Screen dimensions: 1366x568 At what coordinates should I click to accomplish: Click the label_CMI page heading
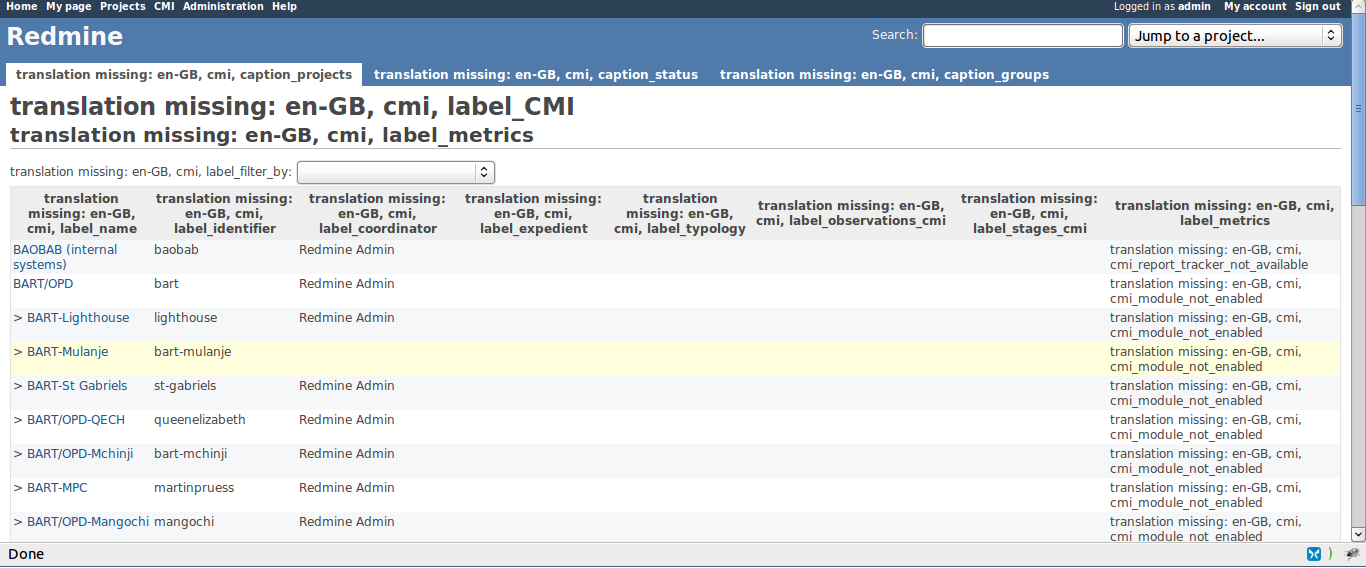click(292, 107)
